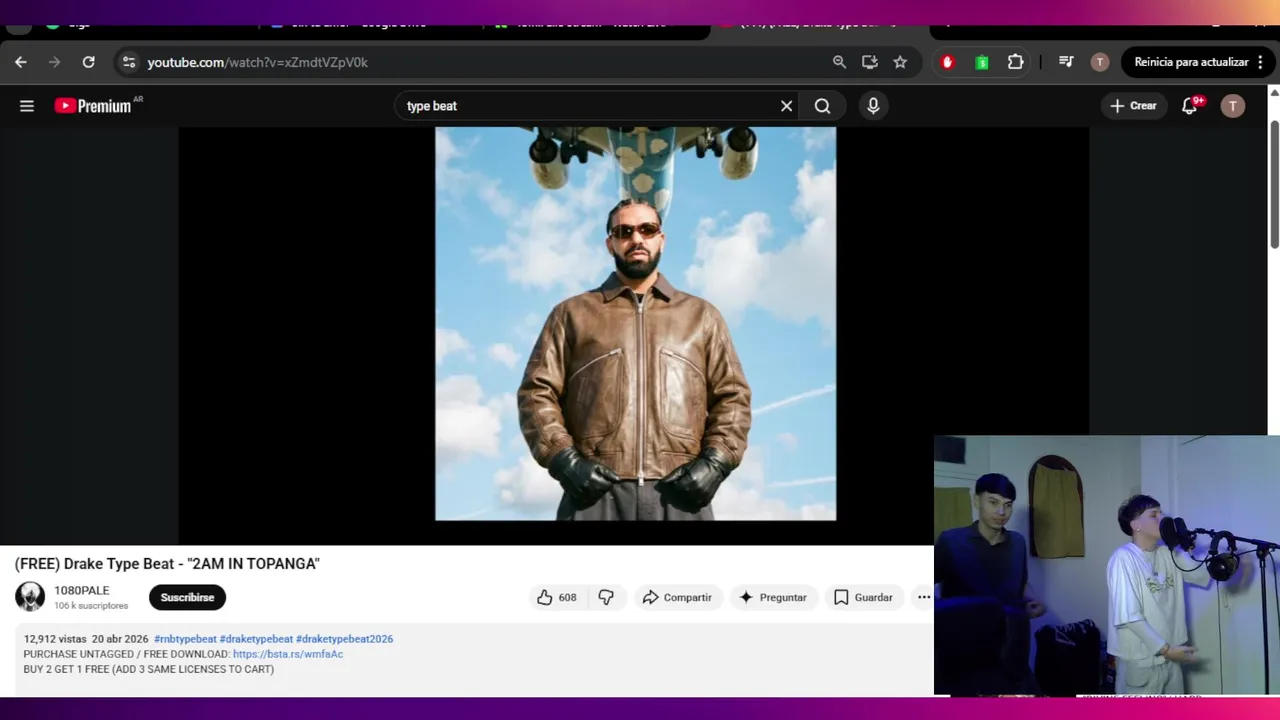Open the Crear create menu

(x=1133, y=106)
